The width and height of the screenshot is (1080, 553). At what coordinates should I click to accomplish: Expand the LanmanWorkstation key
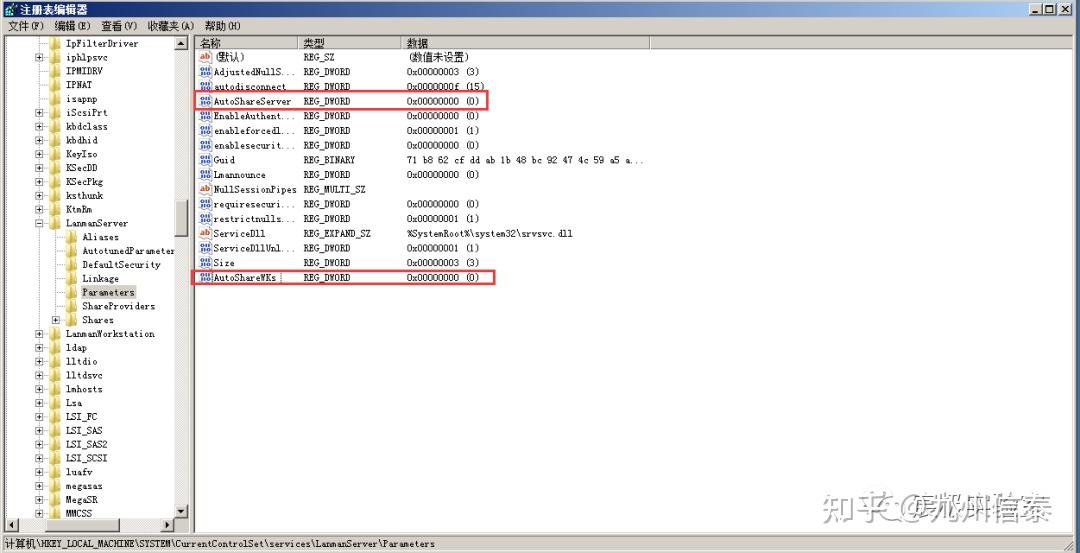tap(39, 334)
